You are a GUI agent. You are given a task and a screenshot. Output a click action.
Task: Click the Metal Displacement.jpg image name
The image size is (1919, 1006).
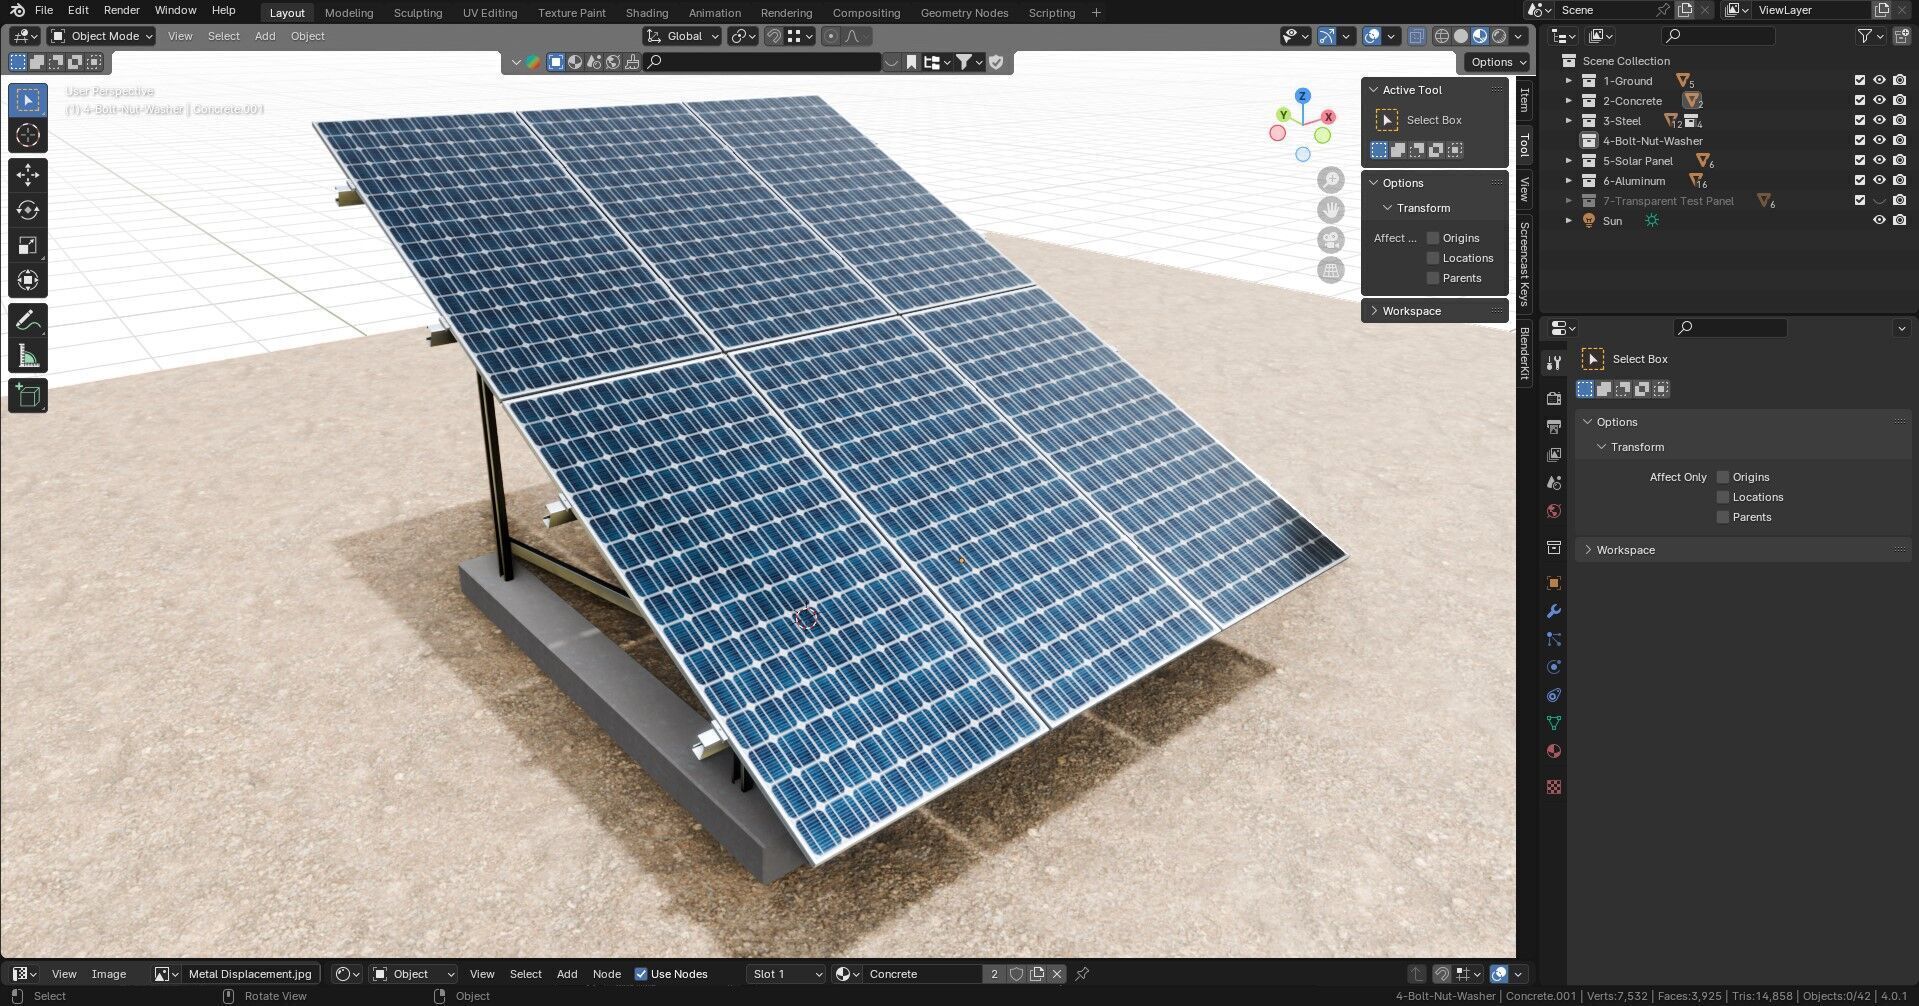coord(250,974)
